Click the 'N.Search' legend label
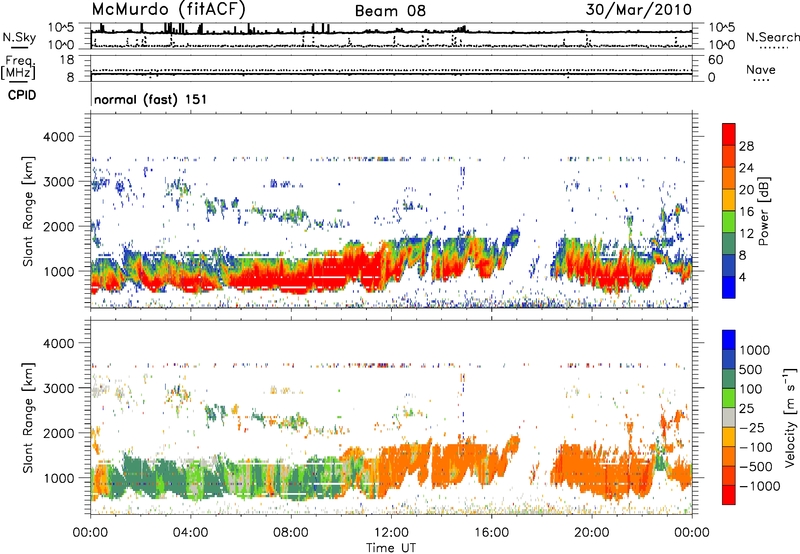The image size is (800, 554). 772,37
